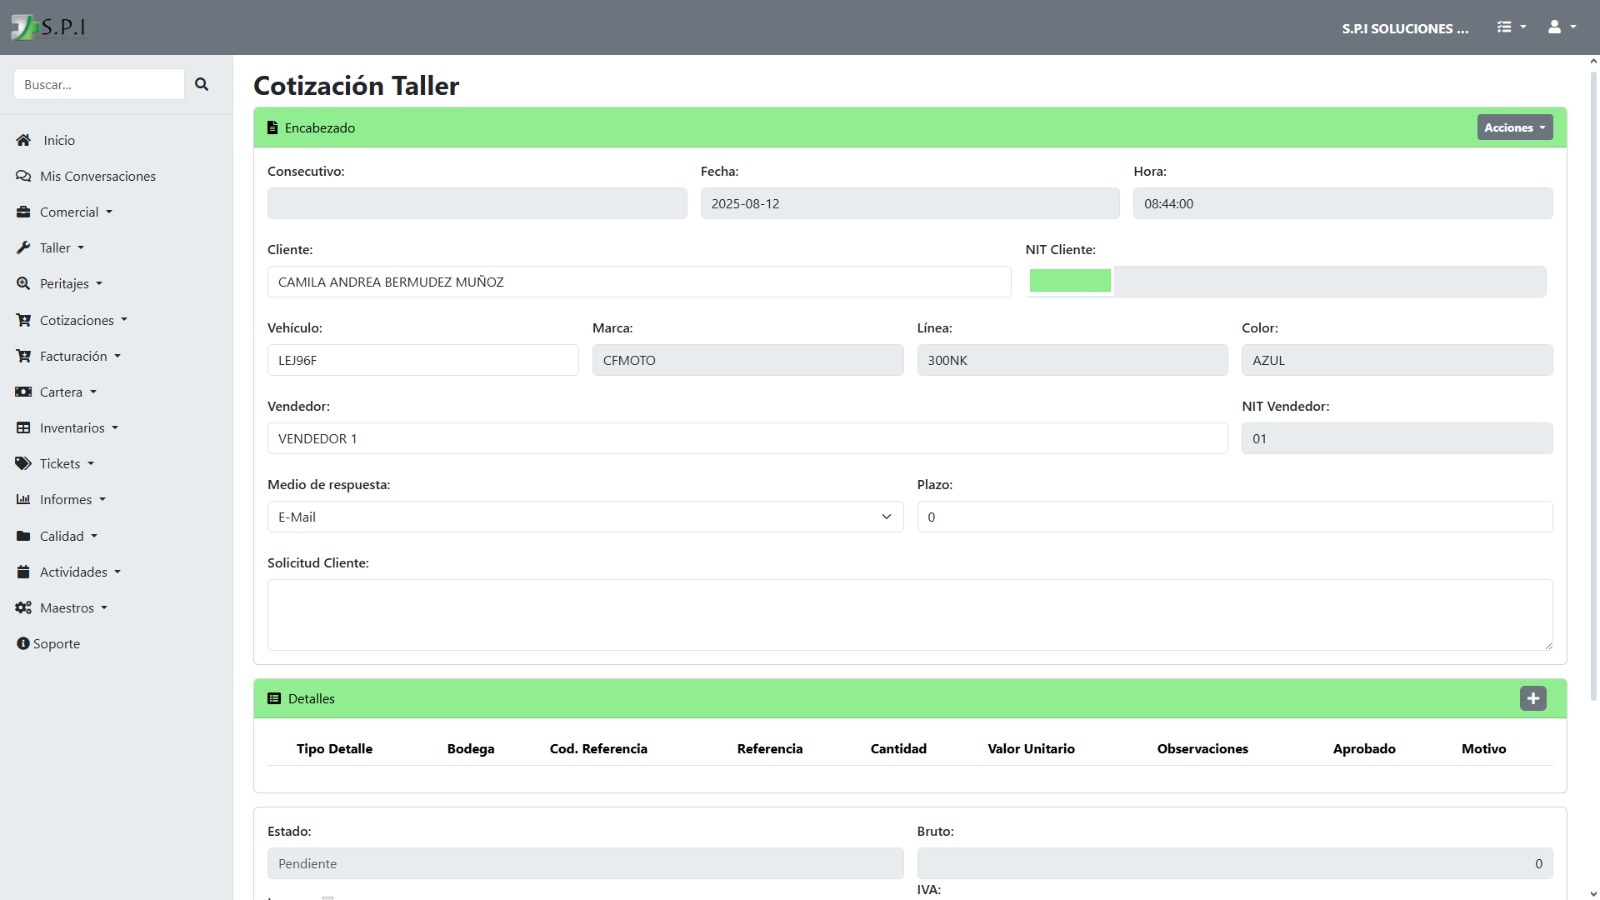Click the Comercial briefcase icon
This screenshot has height=900, width=1600.
coord(23,212)
